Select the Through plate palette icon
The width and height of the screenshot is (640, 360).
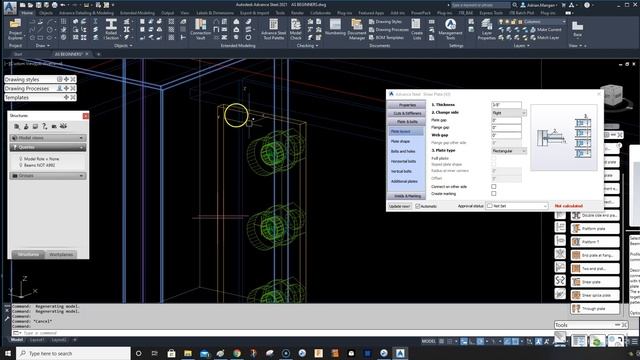point(576,309)
